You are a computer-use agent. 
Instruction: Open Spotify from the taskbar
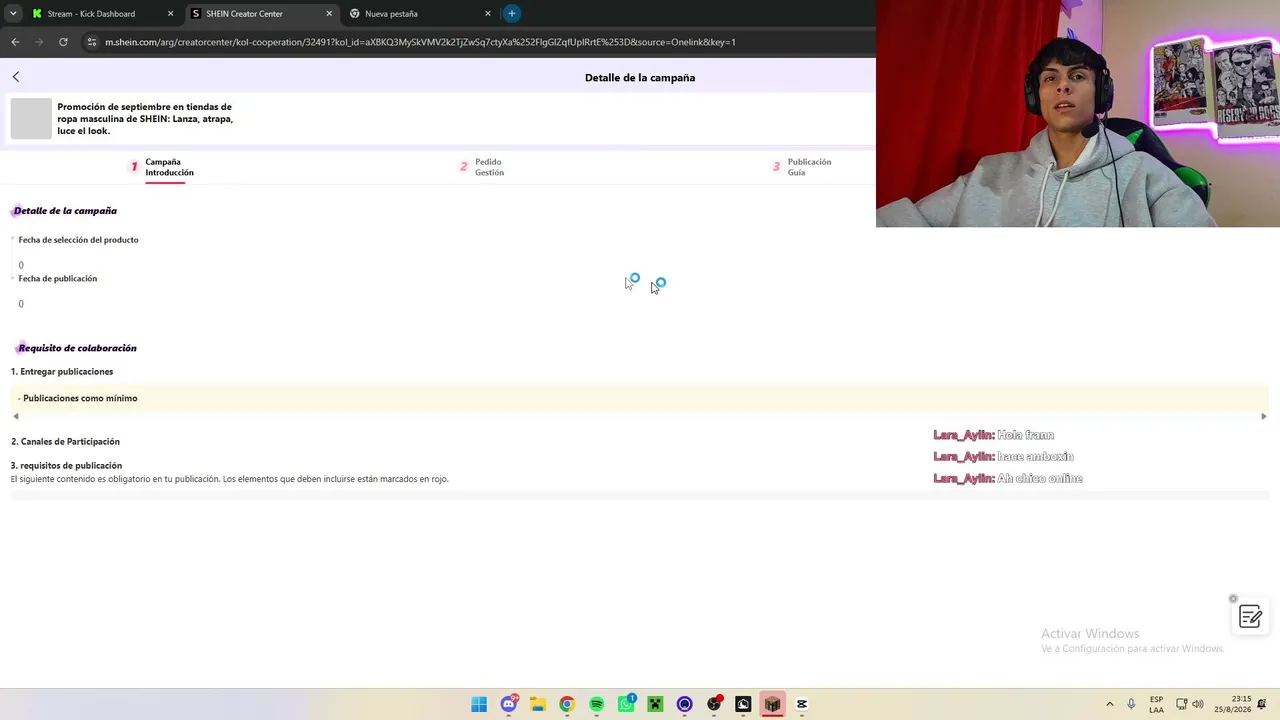tap(596, 704)
